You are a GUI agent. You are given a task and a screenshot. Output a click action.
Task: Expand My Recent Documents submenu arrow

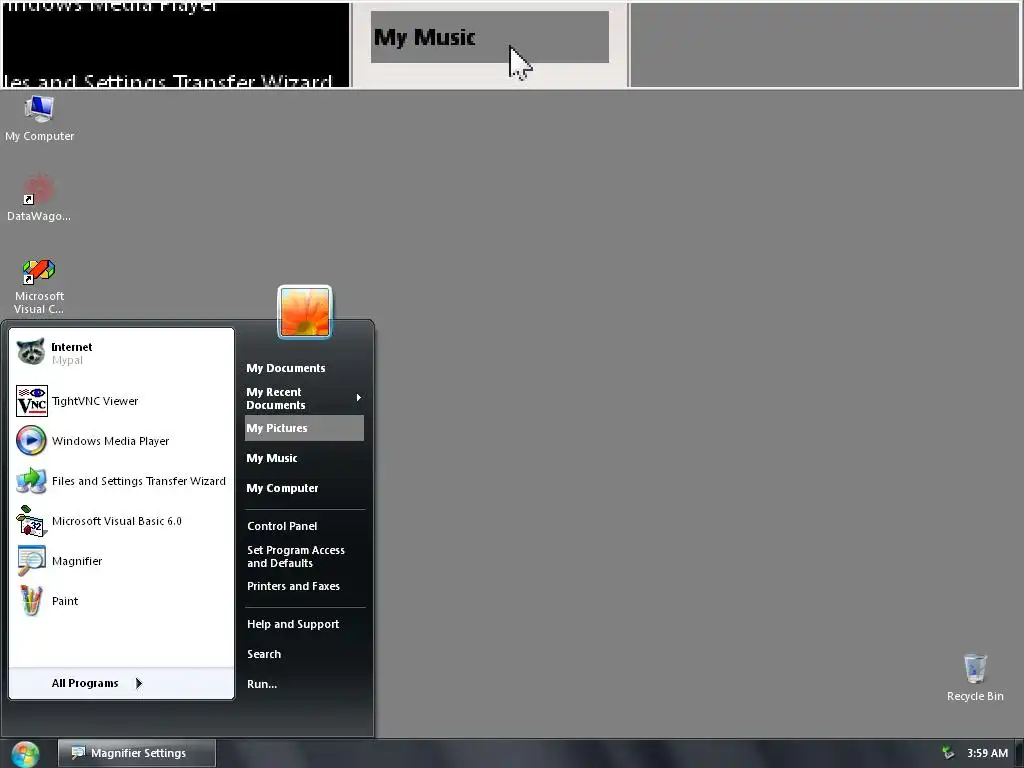point(359,398)
